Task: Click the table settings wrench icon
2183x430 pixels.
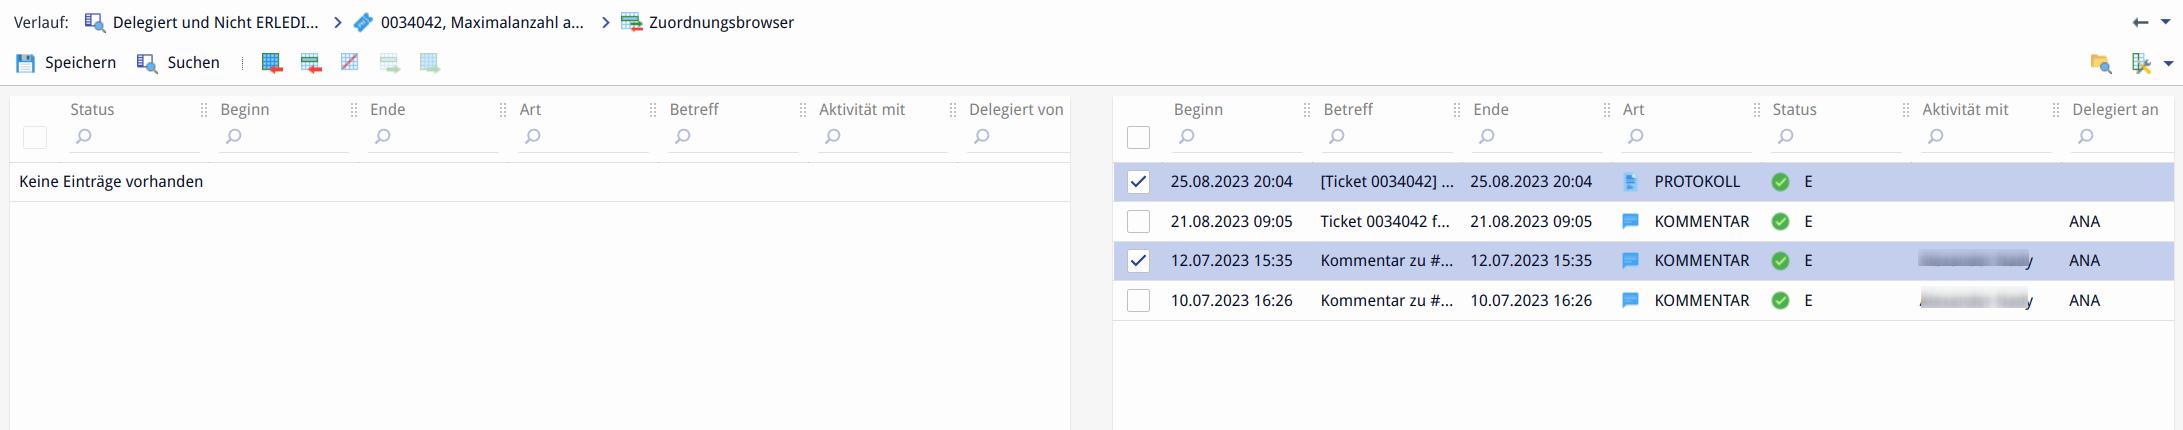Action: pos(2141,63)
